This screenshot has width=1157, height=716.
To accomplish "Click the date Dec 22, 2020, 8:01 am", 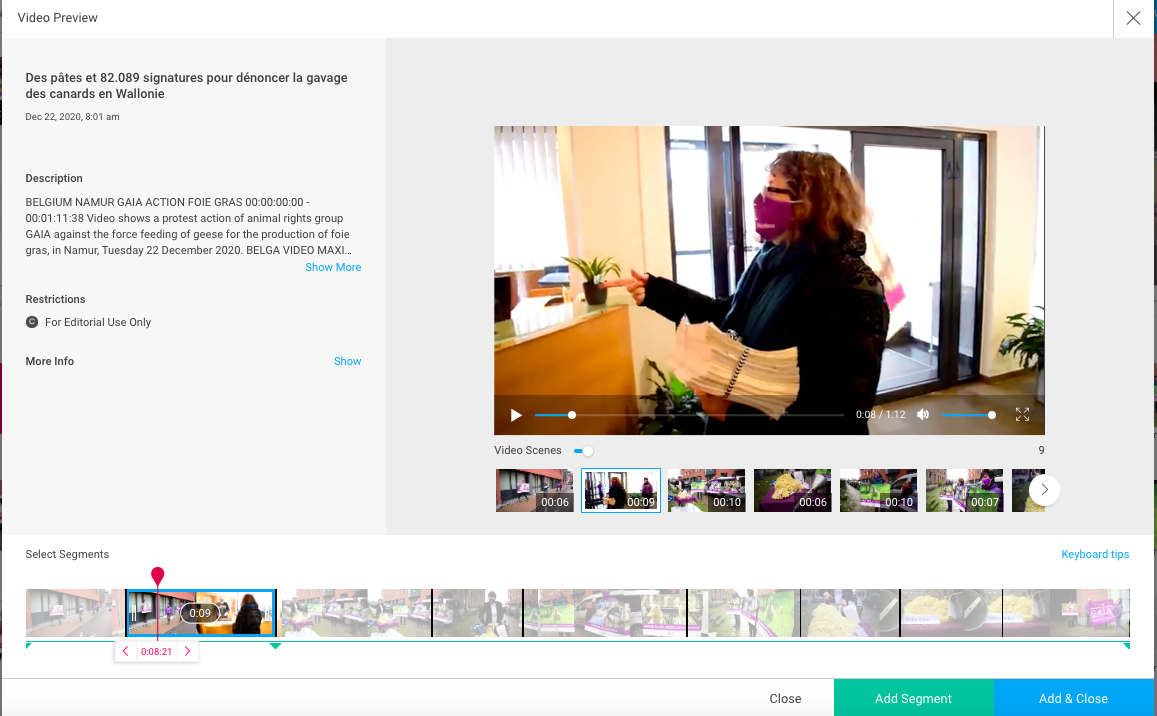I will click(x=72, y=117).
